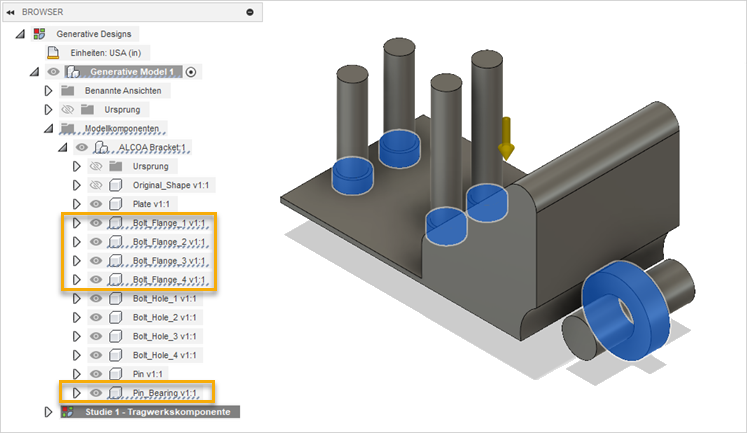This screenshot has height=433, width=747.
Task: Click the Bolt_Hole_2 v1:1 body icon
Action: pyautogui.click(x=115, y=317)
